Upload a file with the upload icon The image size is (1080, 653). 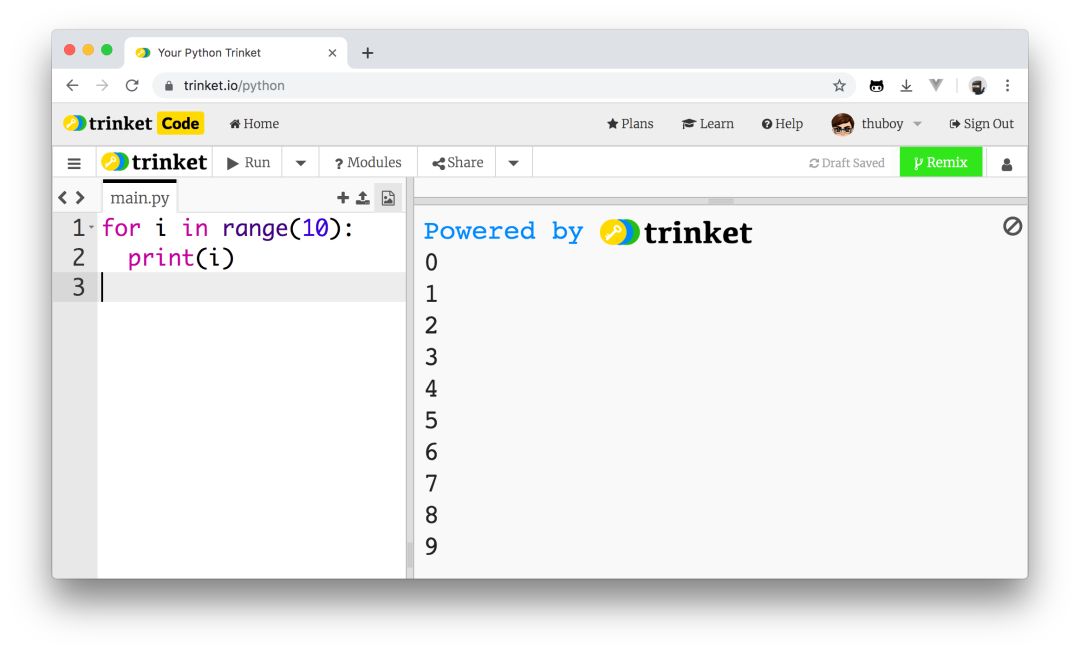point(362,198)
